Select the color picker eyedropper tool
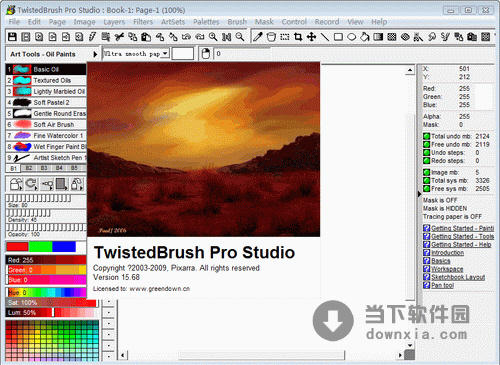The image size is (500, 365). tap(258, 37)
